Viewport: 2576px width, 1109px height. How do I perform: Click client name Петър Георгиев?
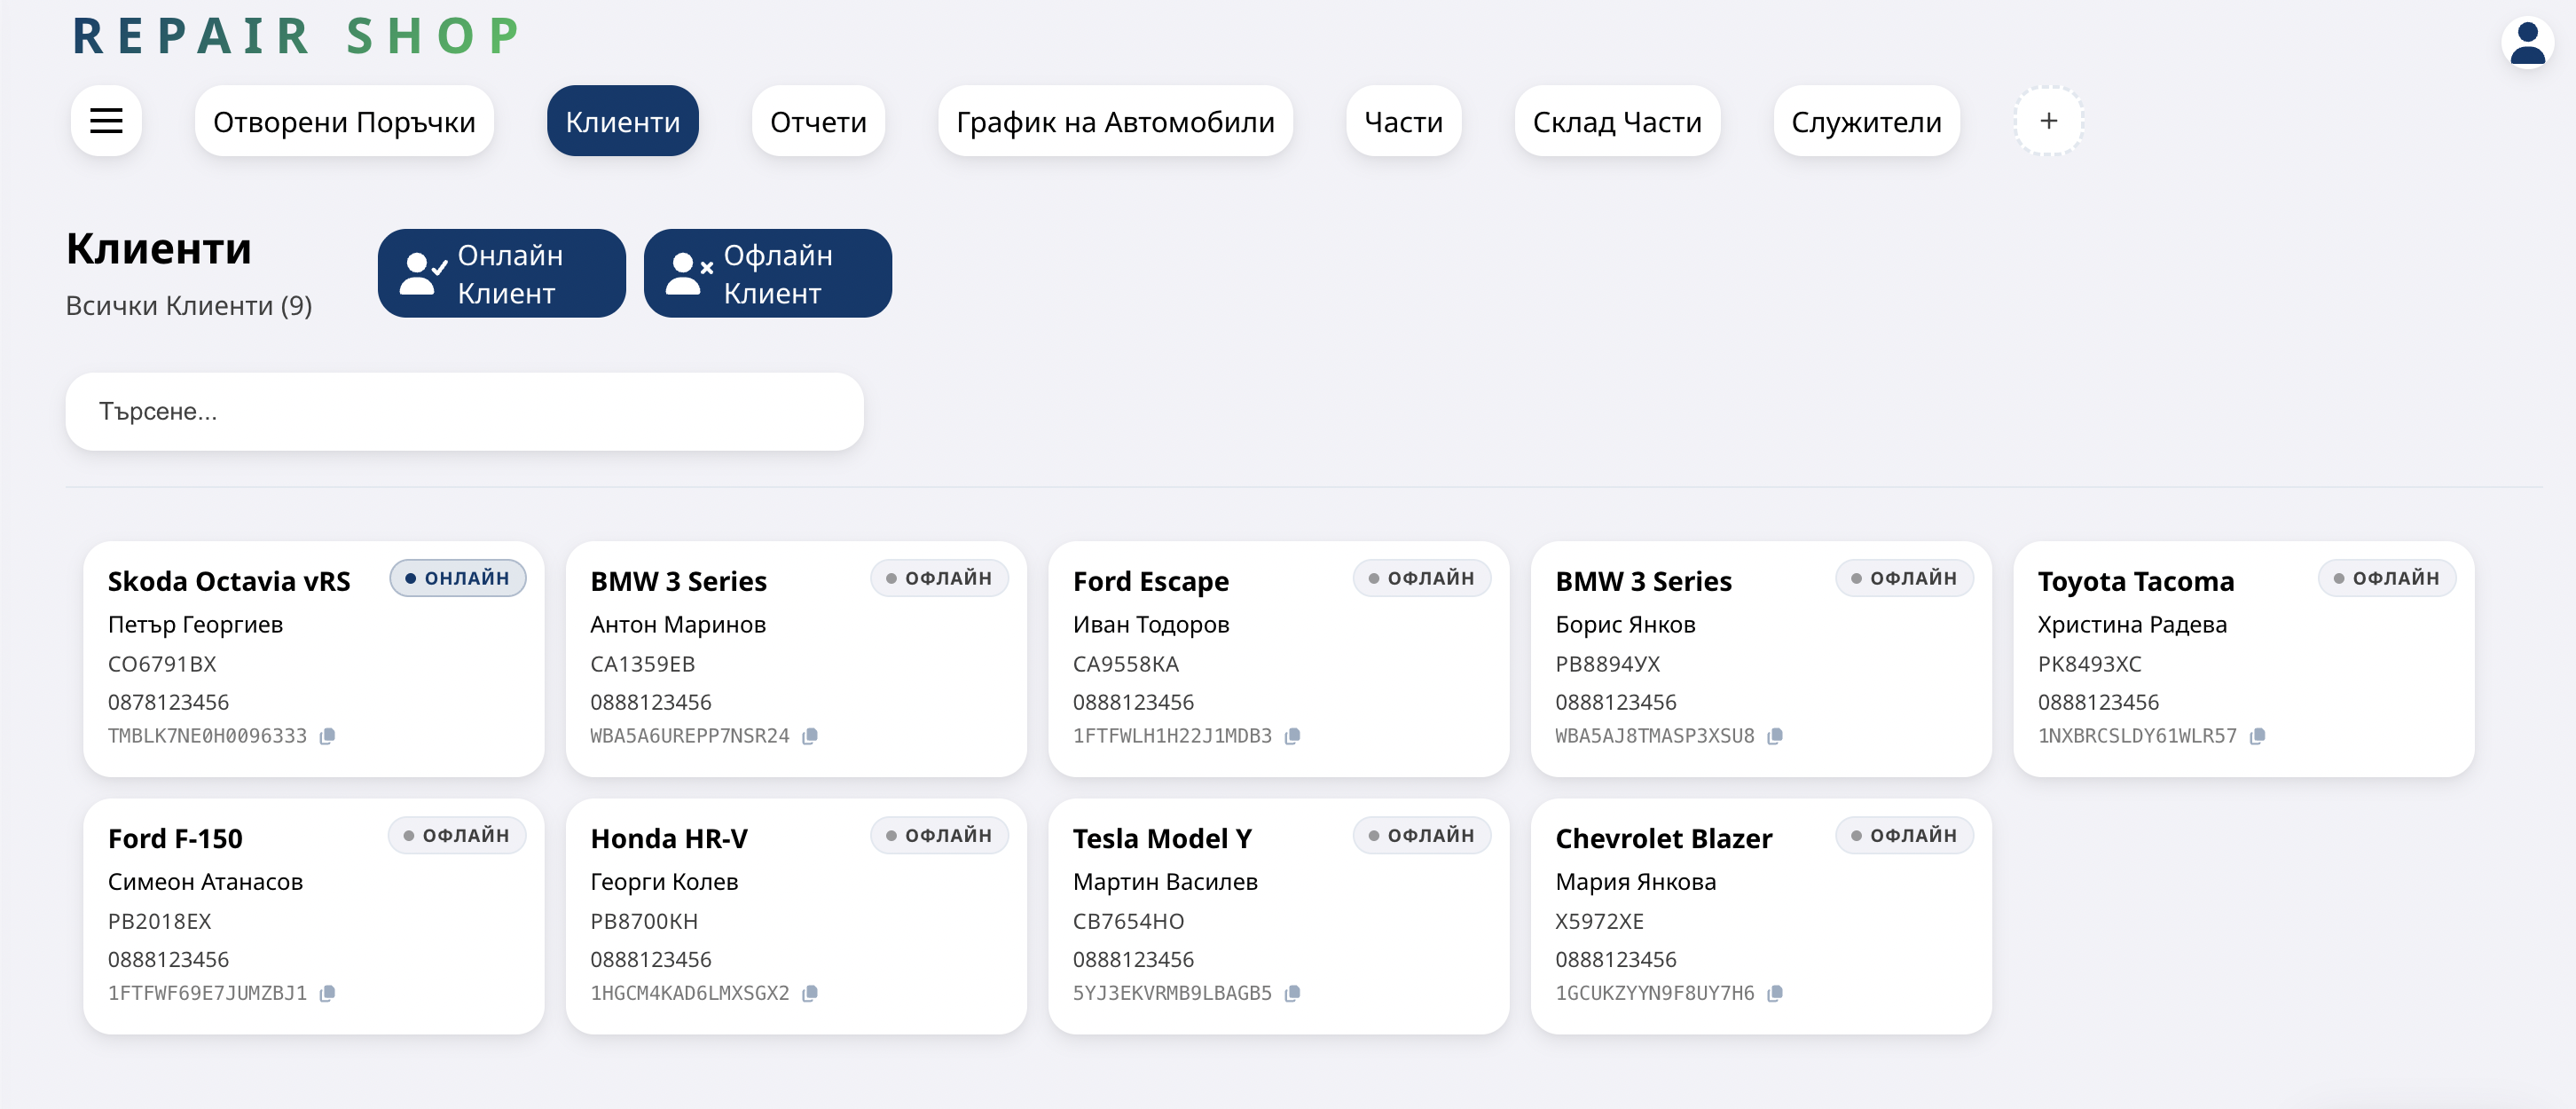pos(195,625)
